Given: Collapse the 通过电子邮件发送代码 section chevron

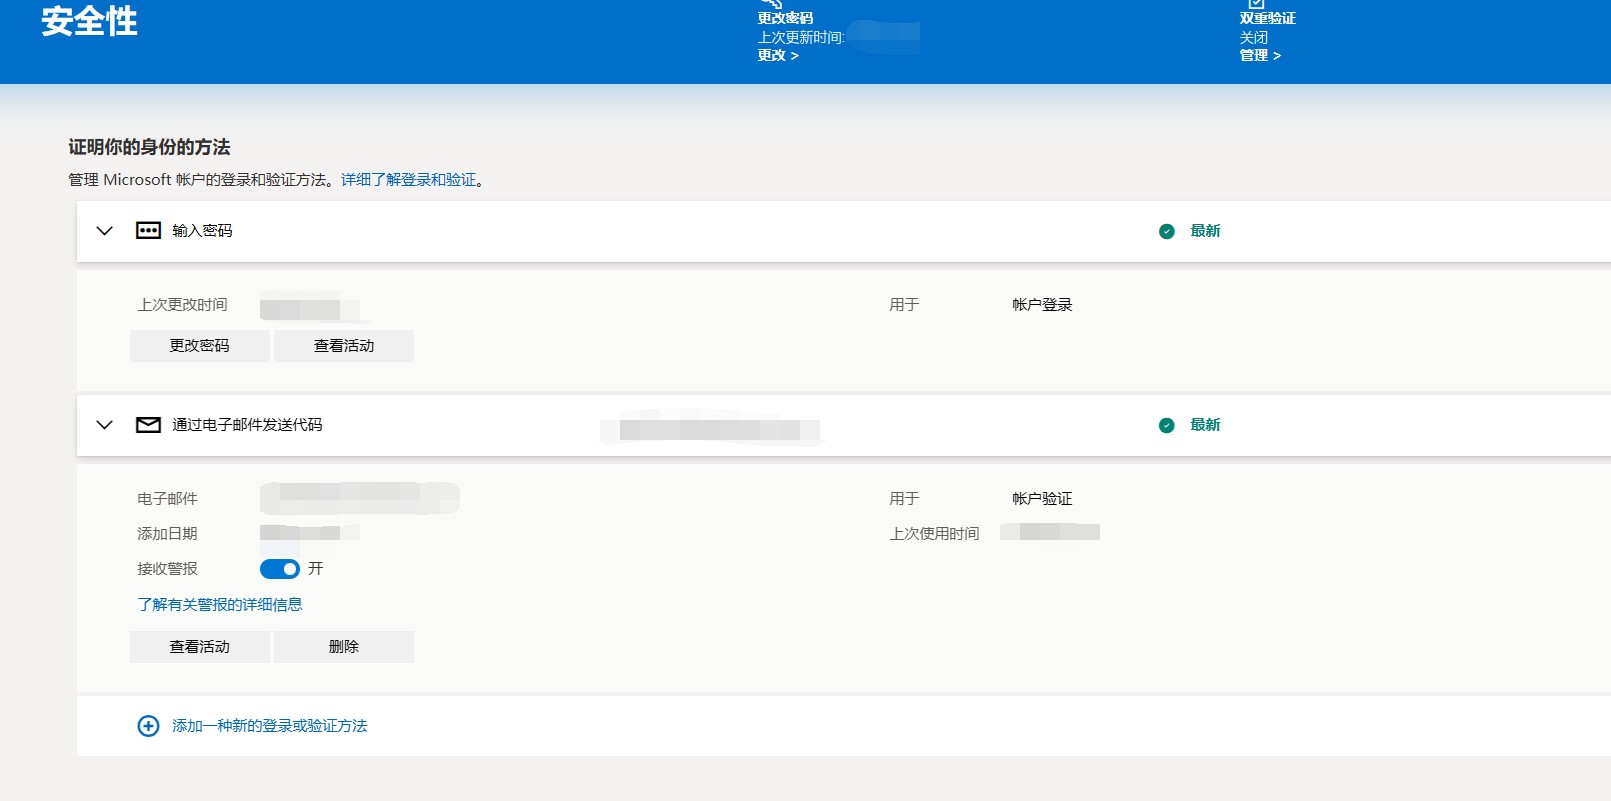Looking at the screenshot, I should coord(104,425).
